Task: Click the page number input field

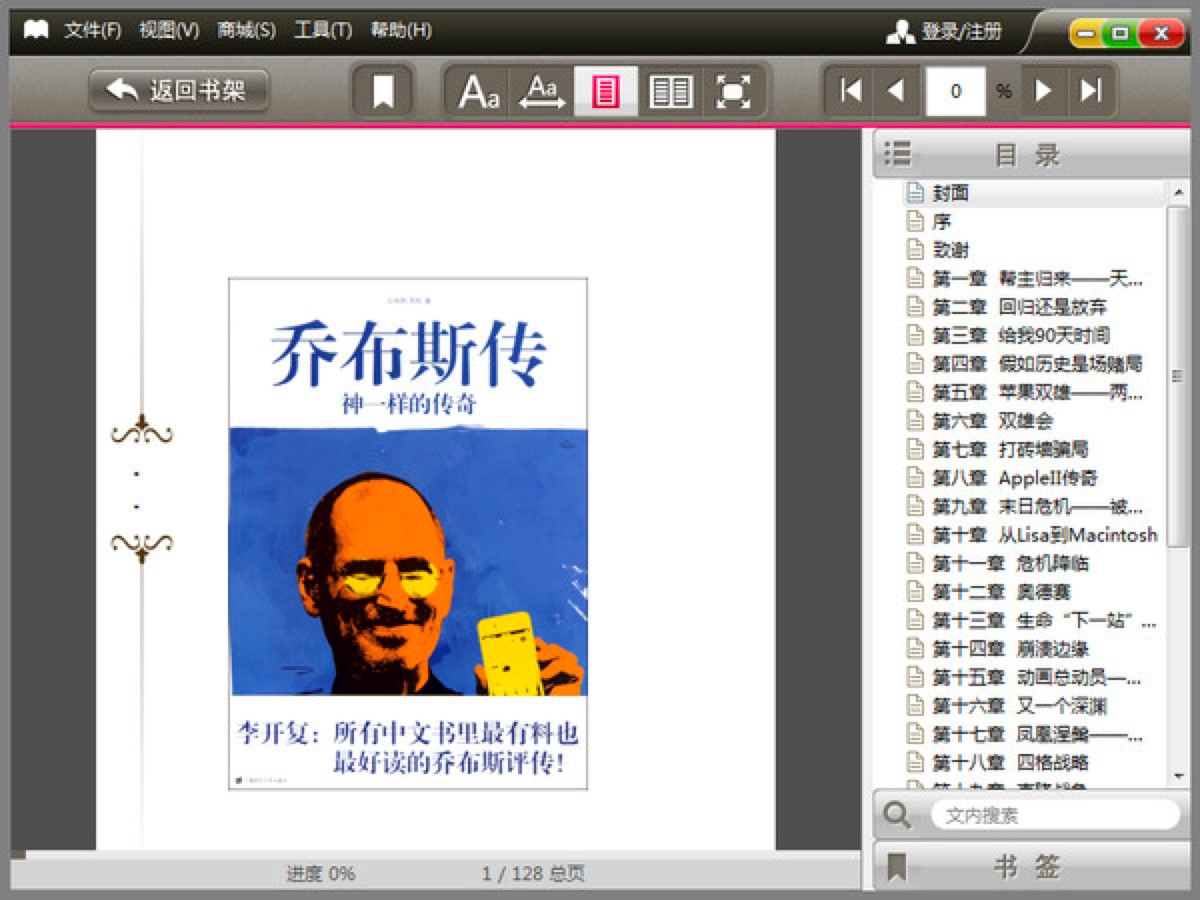Action: 957,90
